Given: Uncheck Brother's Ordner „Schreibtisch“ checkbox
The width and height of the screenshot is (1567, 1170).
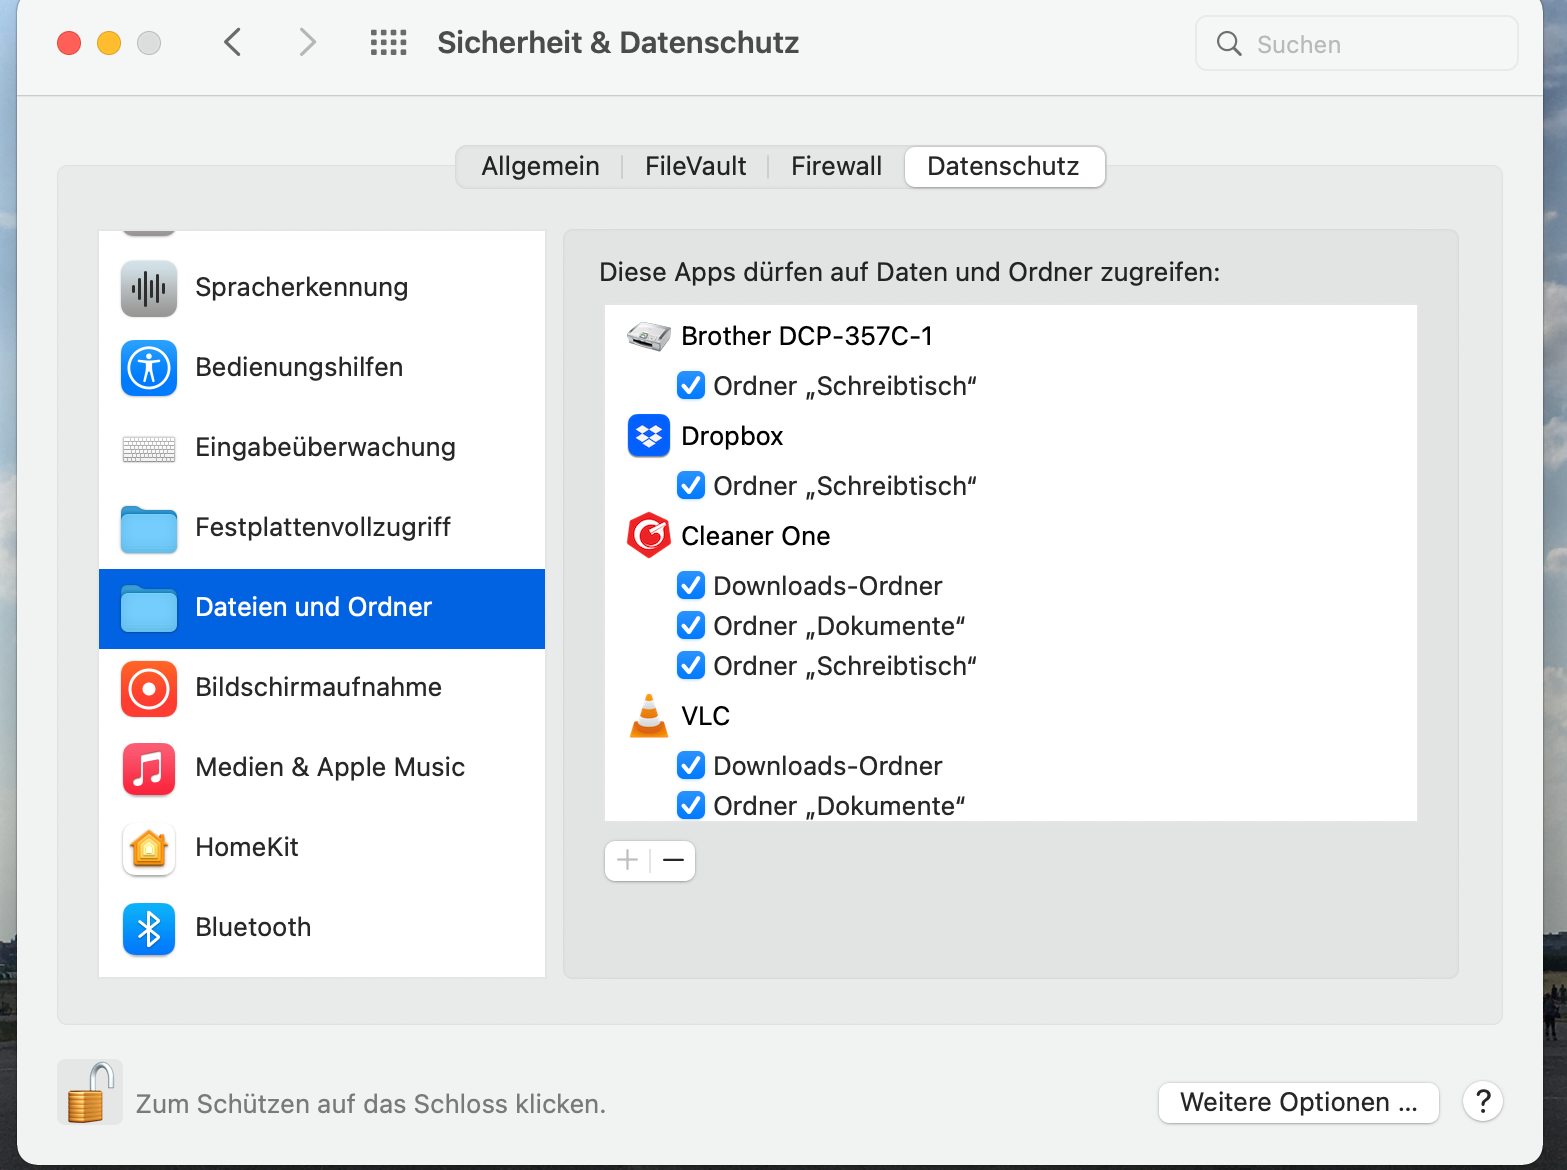Looking at the screenshot, I should (x=691, y=385).
